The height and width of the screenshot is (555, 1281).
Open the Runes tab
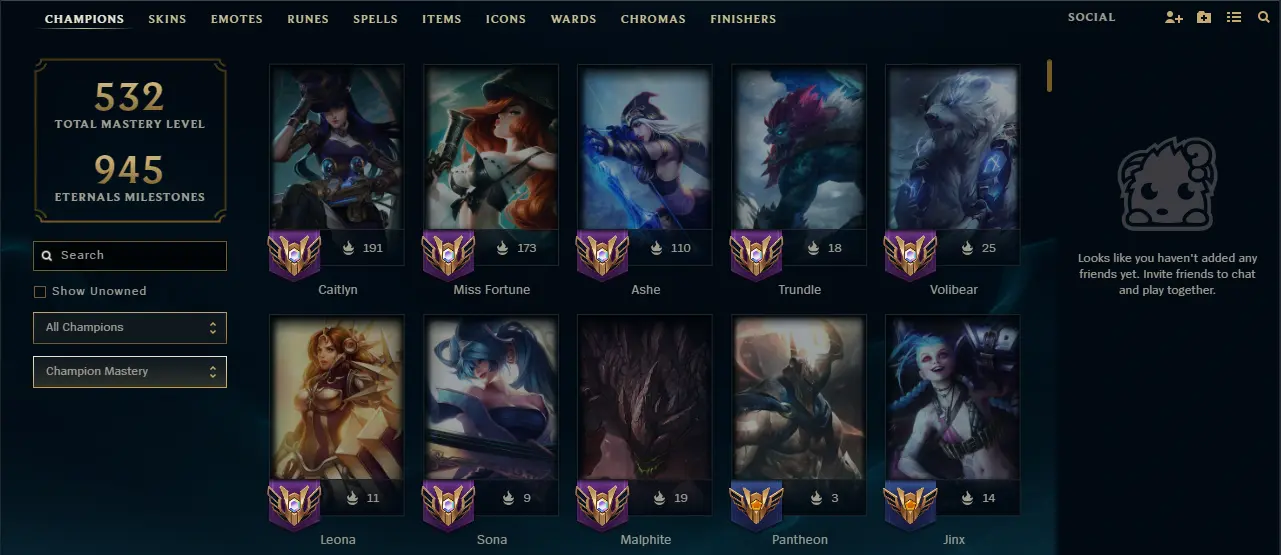[308, 19]
